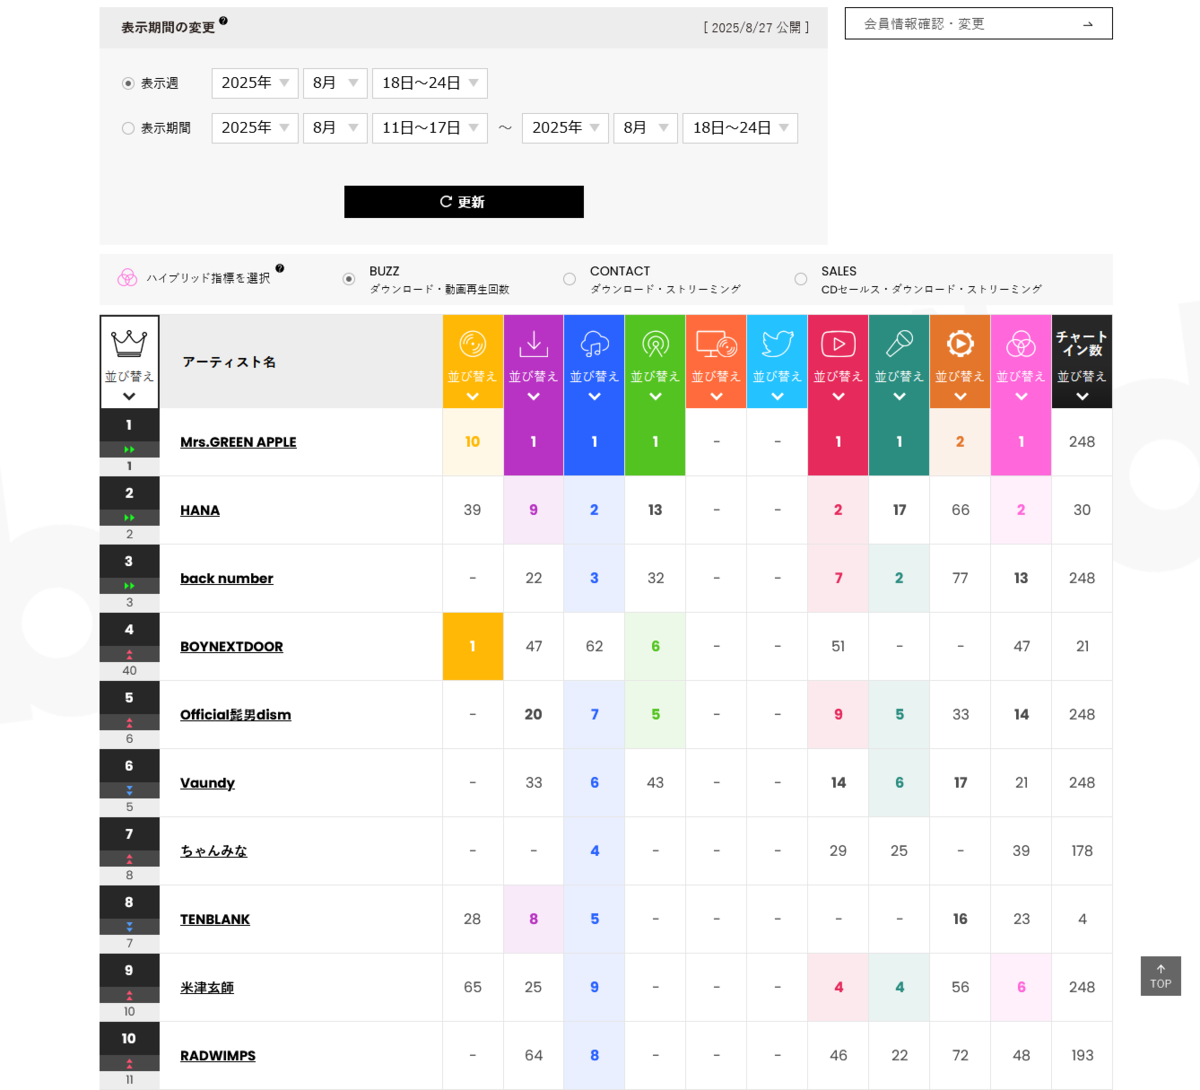1200x1090 pixels.
Task: Open the 表示週 week dropdown 18日〜24日
Action: pyautogui.click(x=430, y=83)
